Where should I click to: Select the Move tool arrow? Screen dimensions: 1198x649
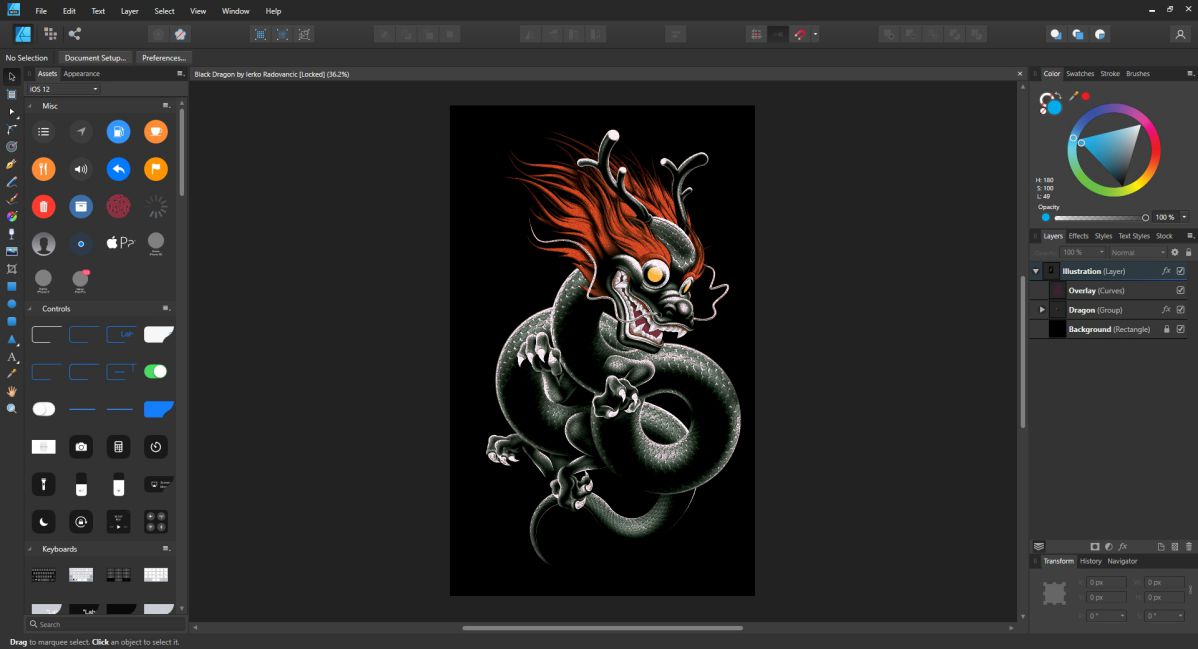point(11,76)
